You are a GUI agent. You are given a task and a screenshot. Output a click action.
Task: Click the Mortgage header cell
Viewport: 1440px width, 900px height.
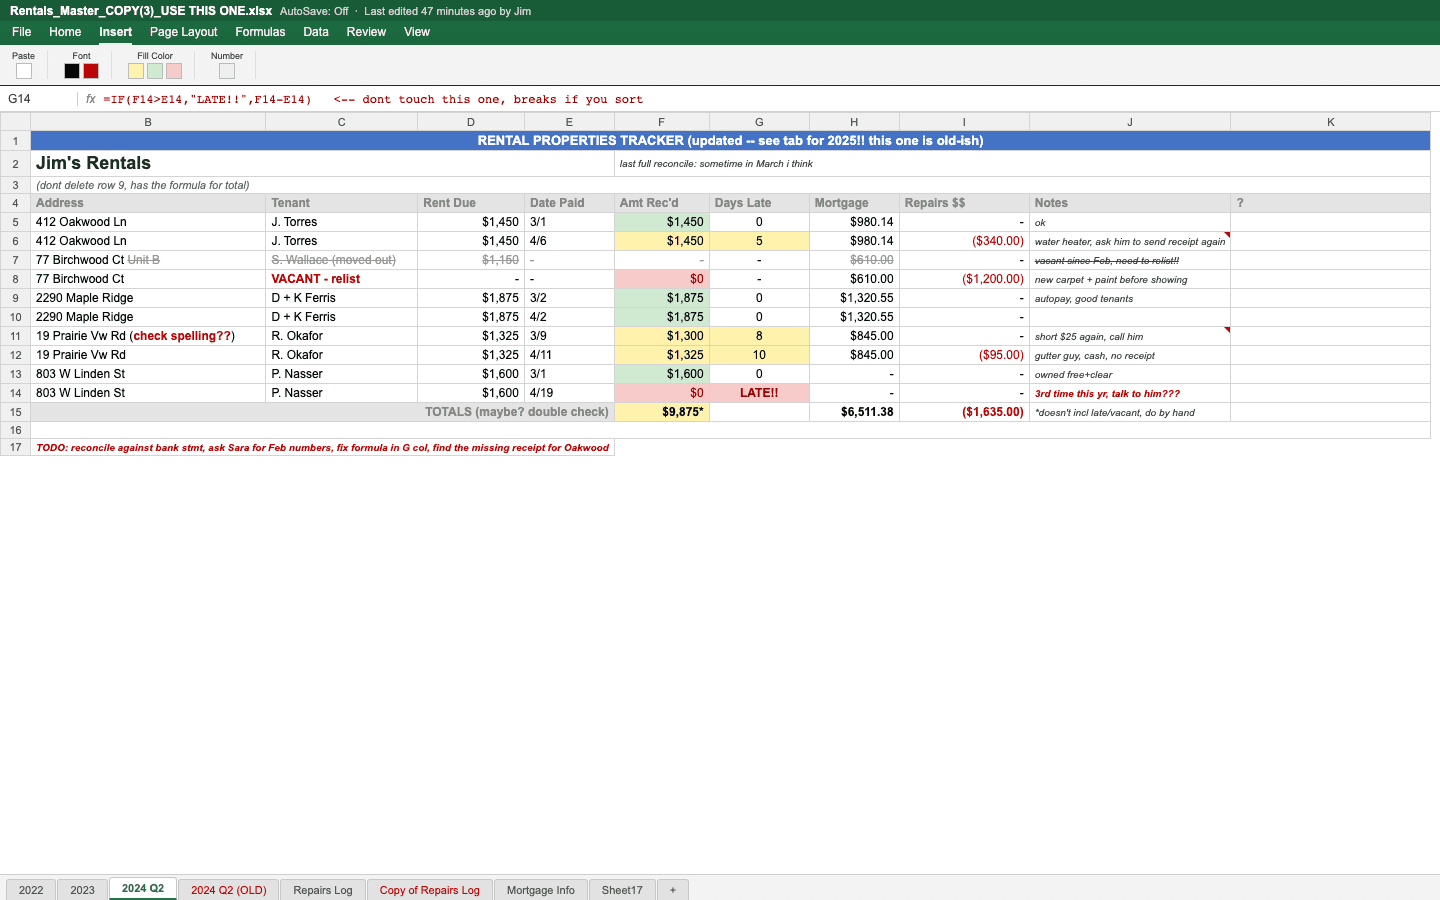[x=854, y=203]
